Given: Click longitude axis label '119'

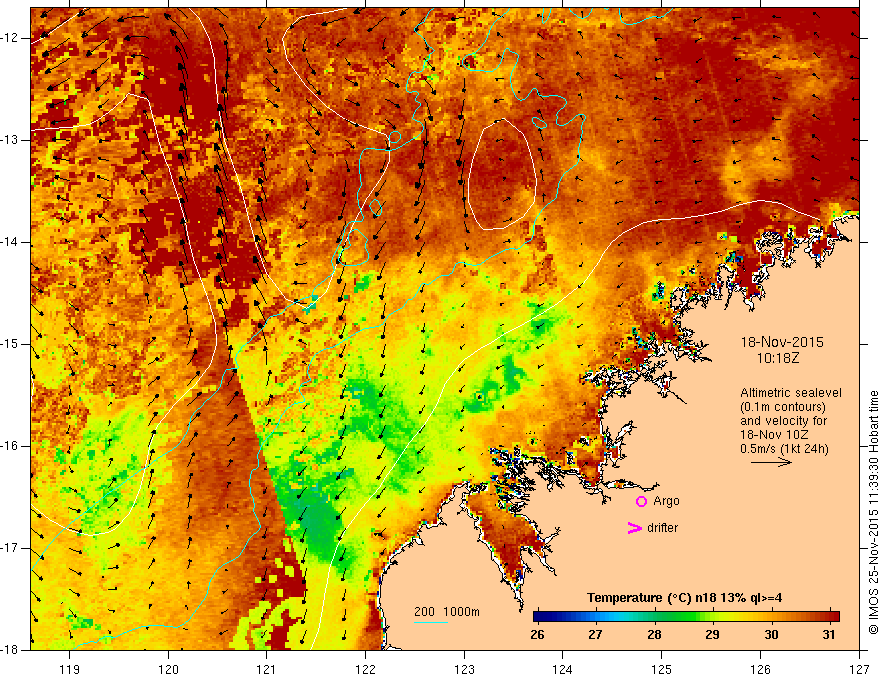Looking at the screenshot, I should (x=70, y=669).
